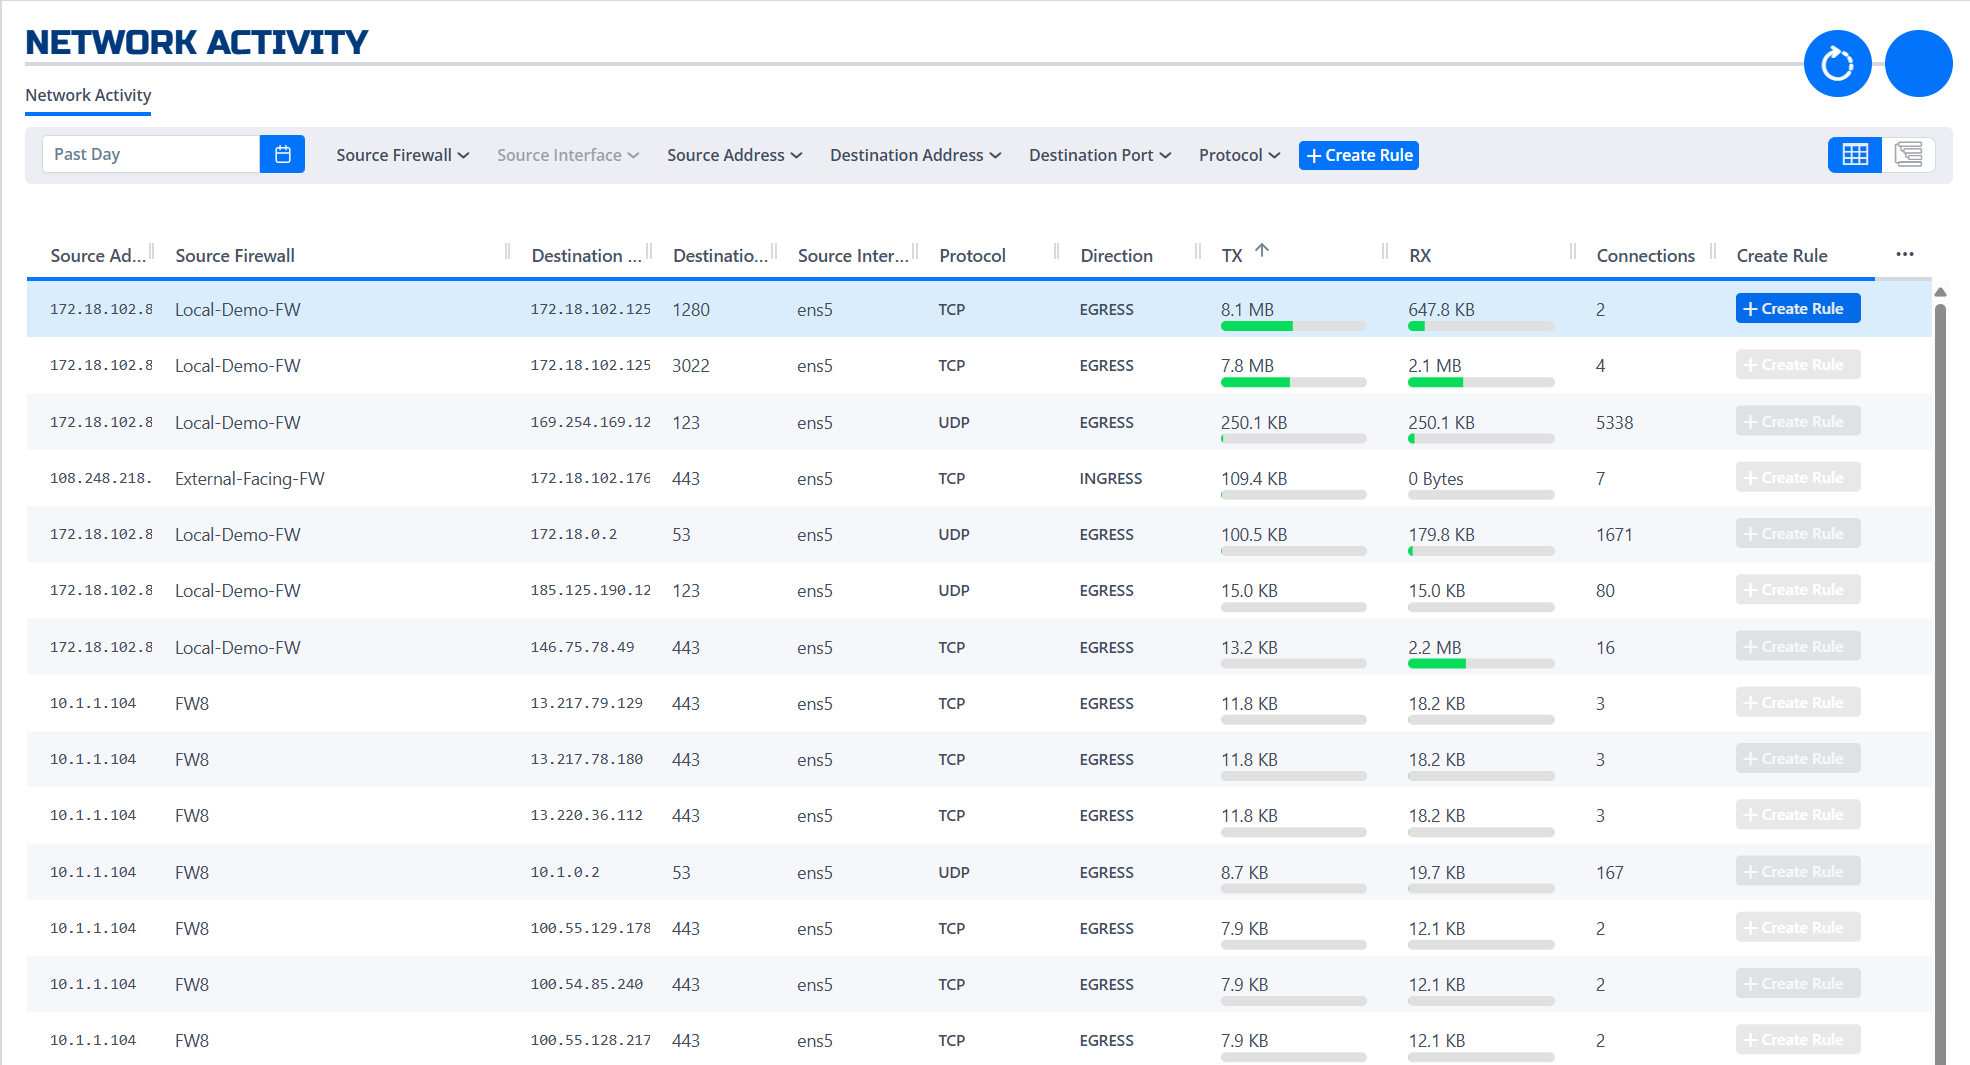
Task: Select destination address 13.217.78.180
Action: pyautogui.click(x=586, y=759)
